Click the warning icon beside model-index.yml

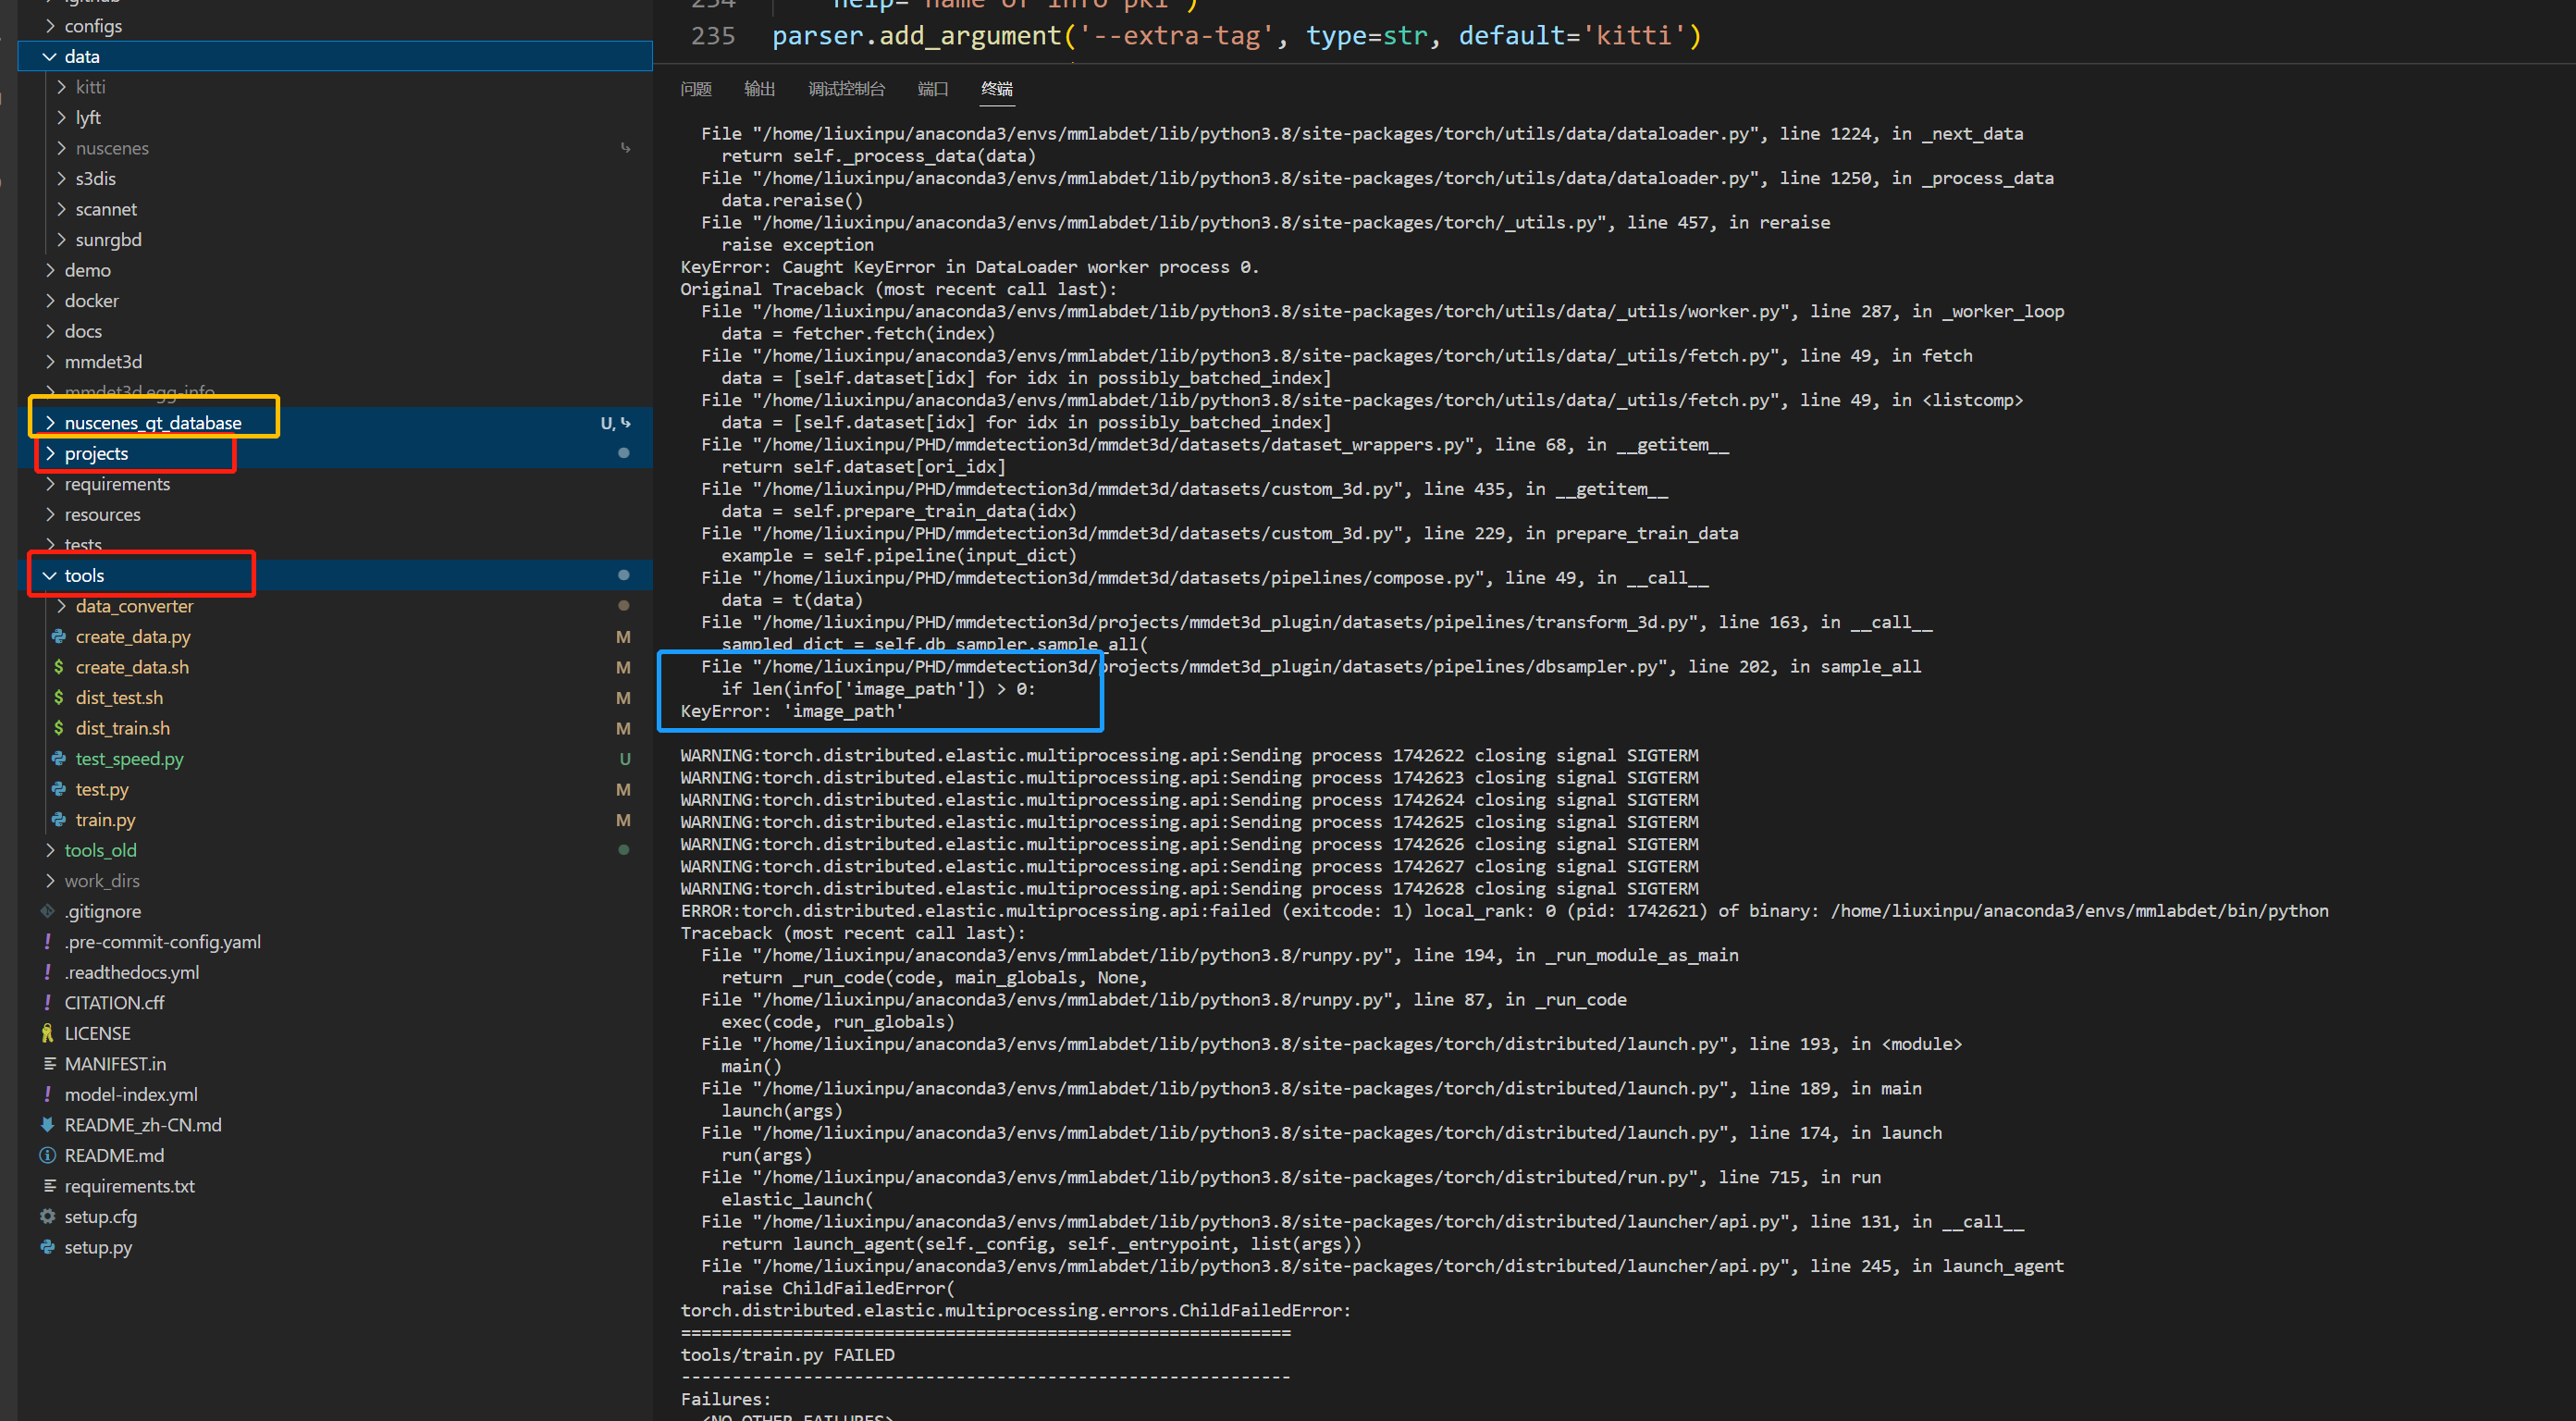click(47, 1094)
